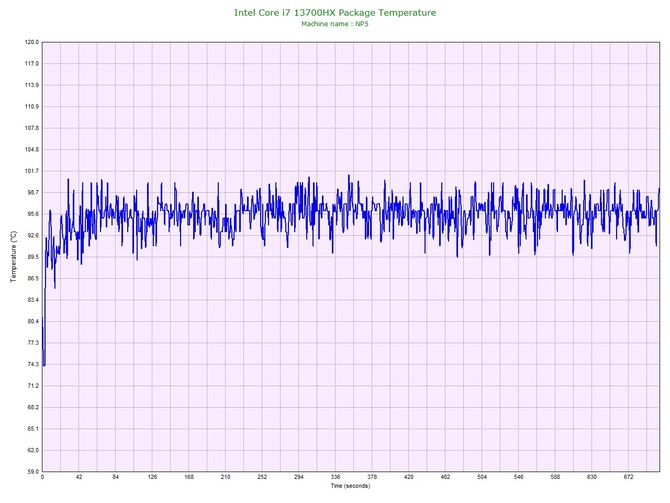This screenshot has height=503, width=670.
Task: Select the 80.4 y-axis value
Action: click(33, 321)
